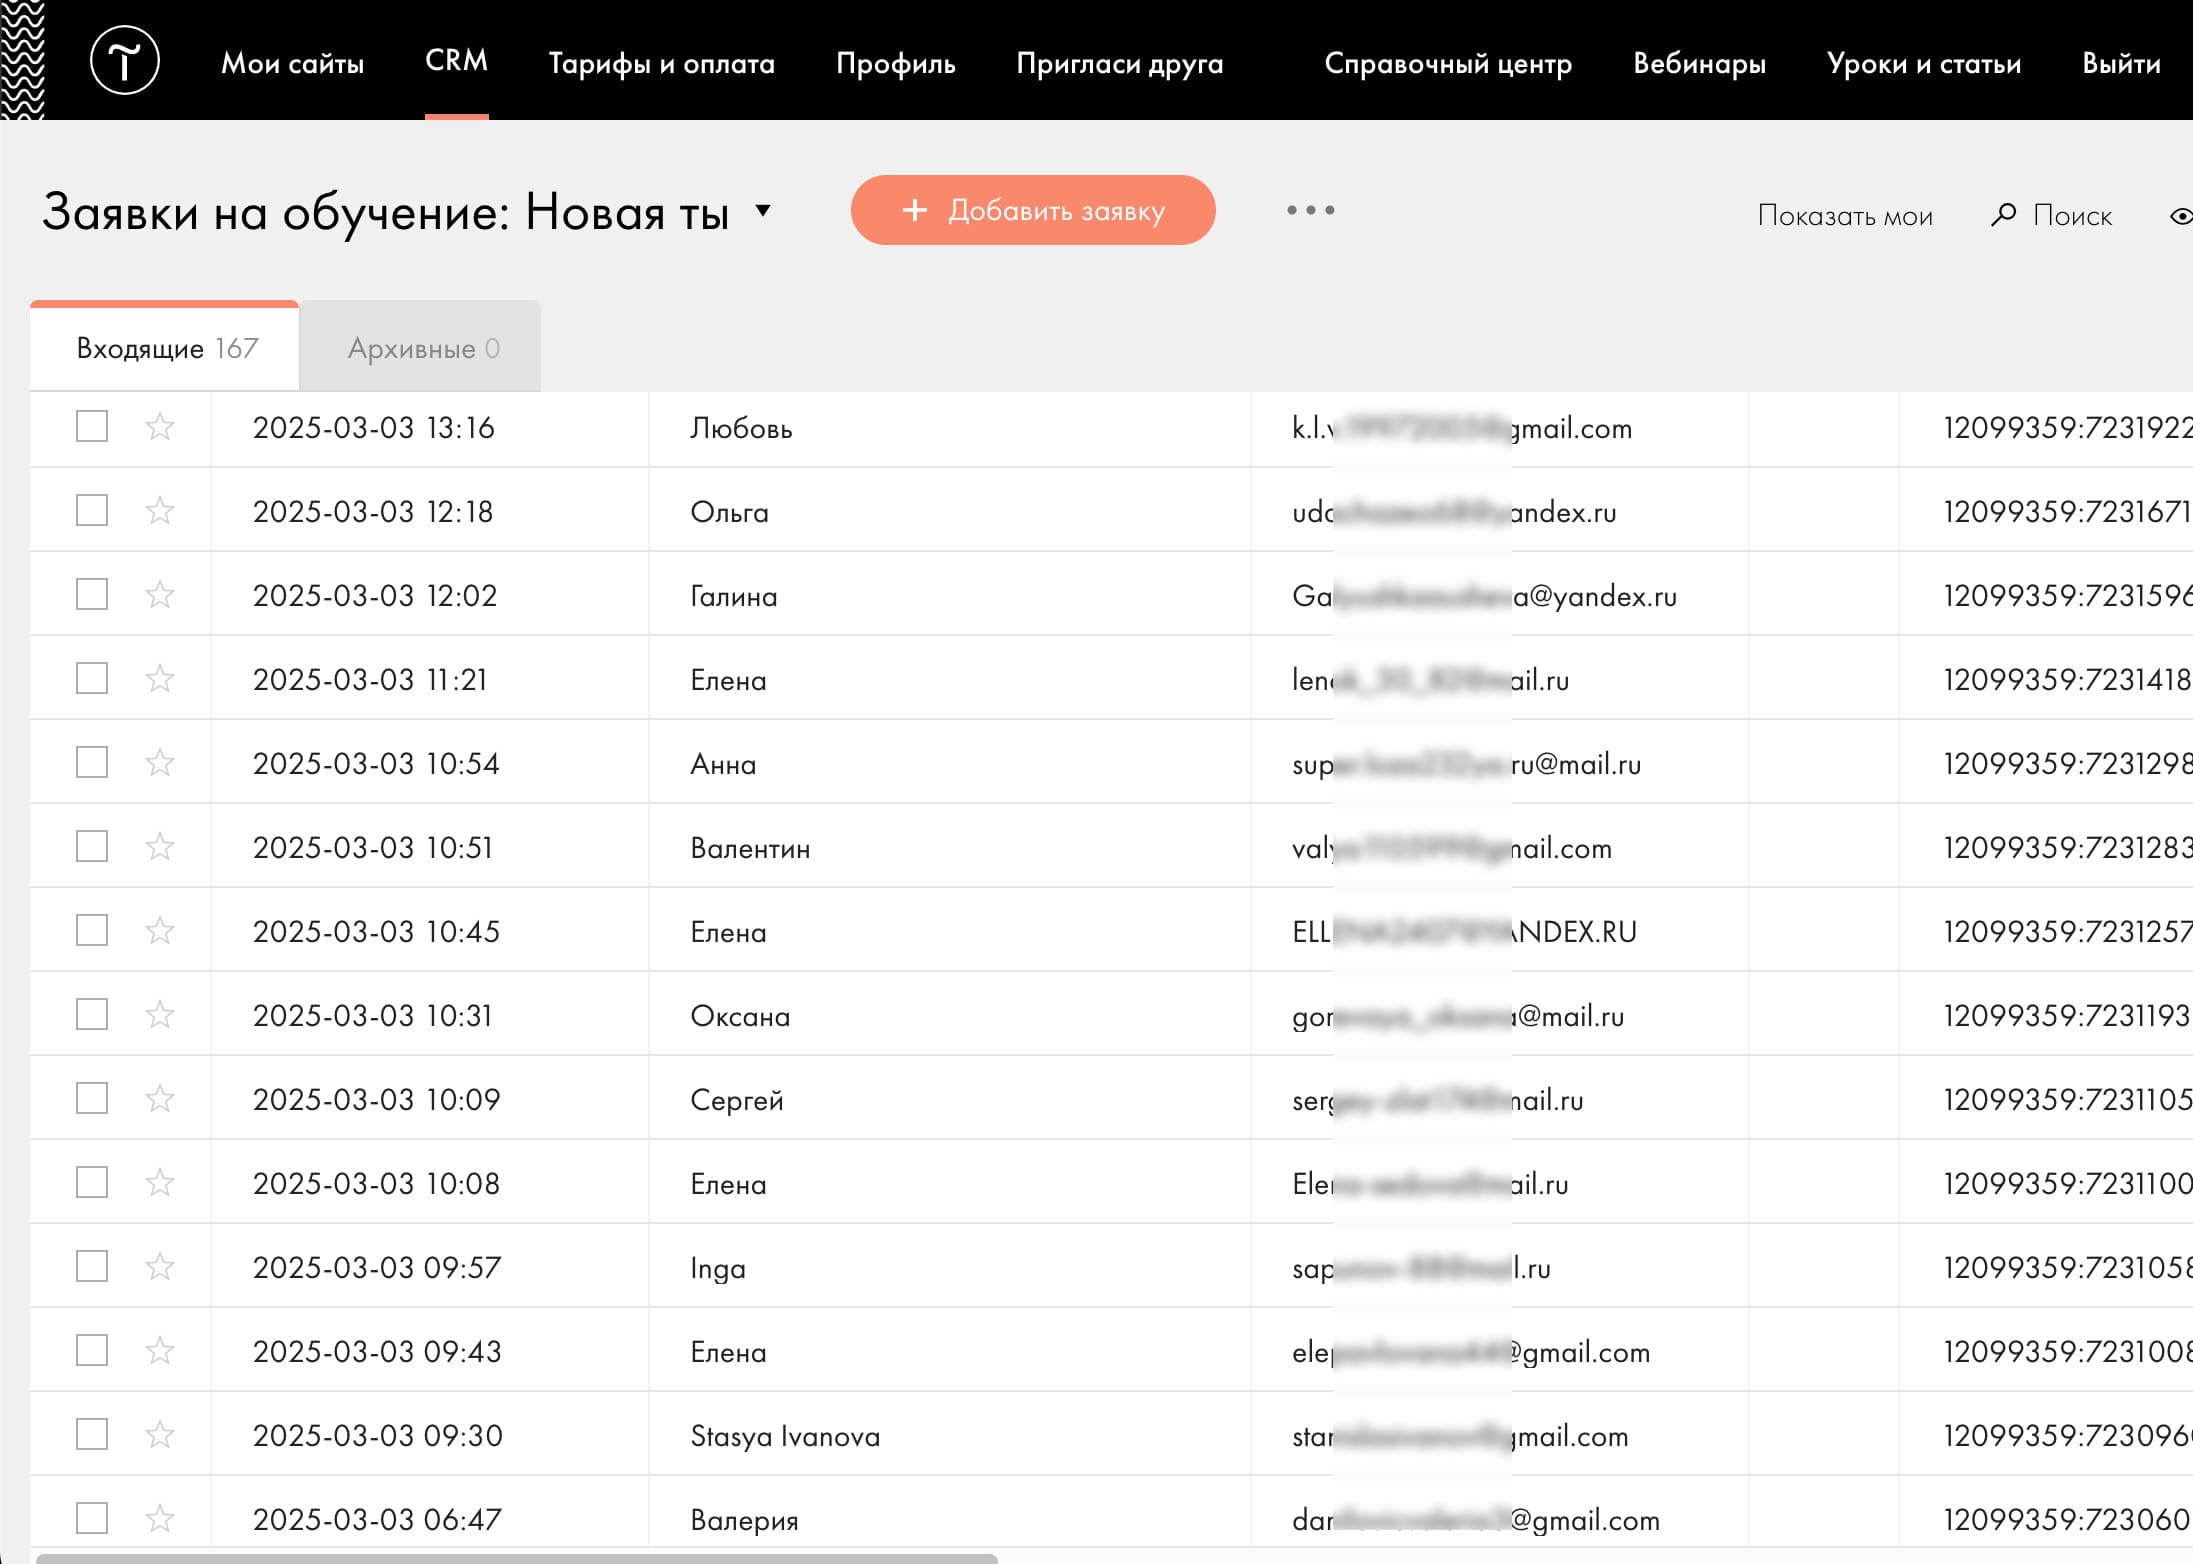Check the Сергей row checkbox
Viewport: 2193px width, 1564px height.
point(92,1098)
